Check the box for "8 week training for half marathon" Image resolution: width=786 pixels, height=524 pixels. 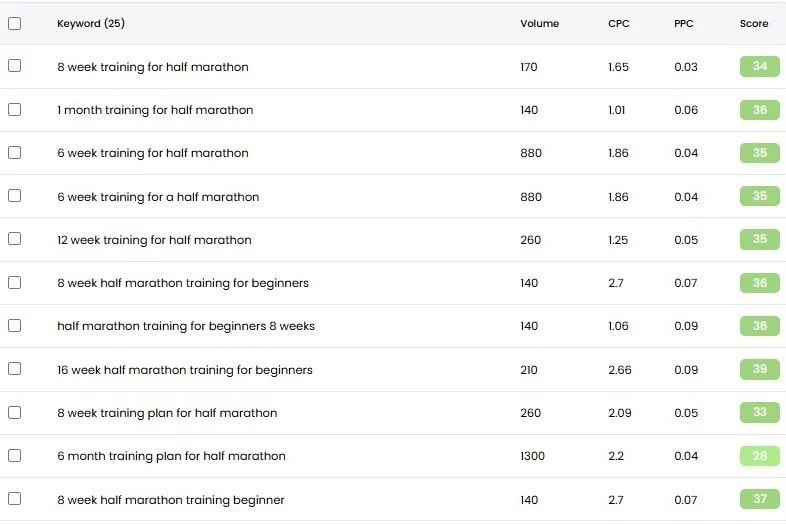tap(14, 66)
